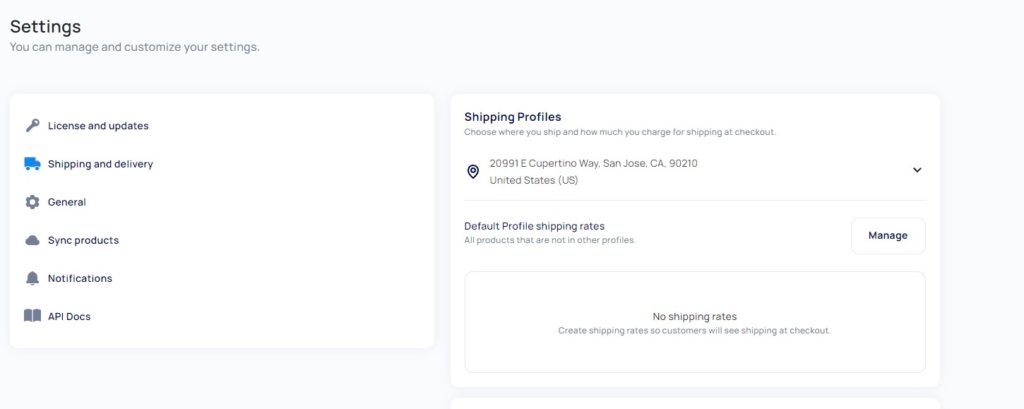Open the Sync products section
Image resolution: width=1024 pixels, height=409 pixels.
pos(83,240)
